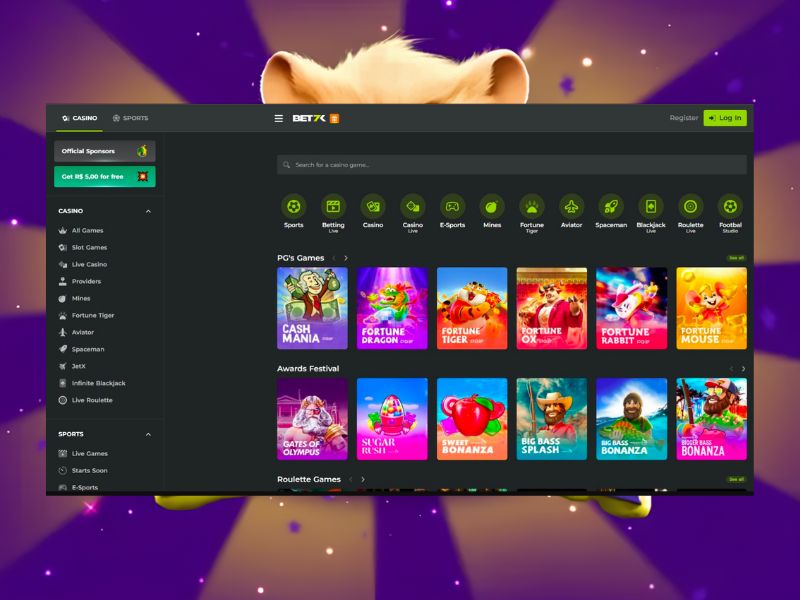
Task: Open the Betting Live category icon
Action: (x=333, y=207)
